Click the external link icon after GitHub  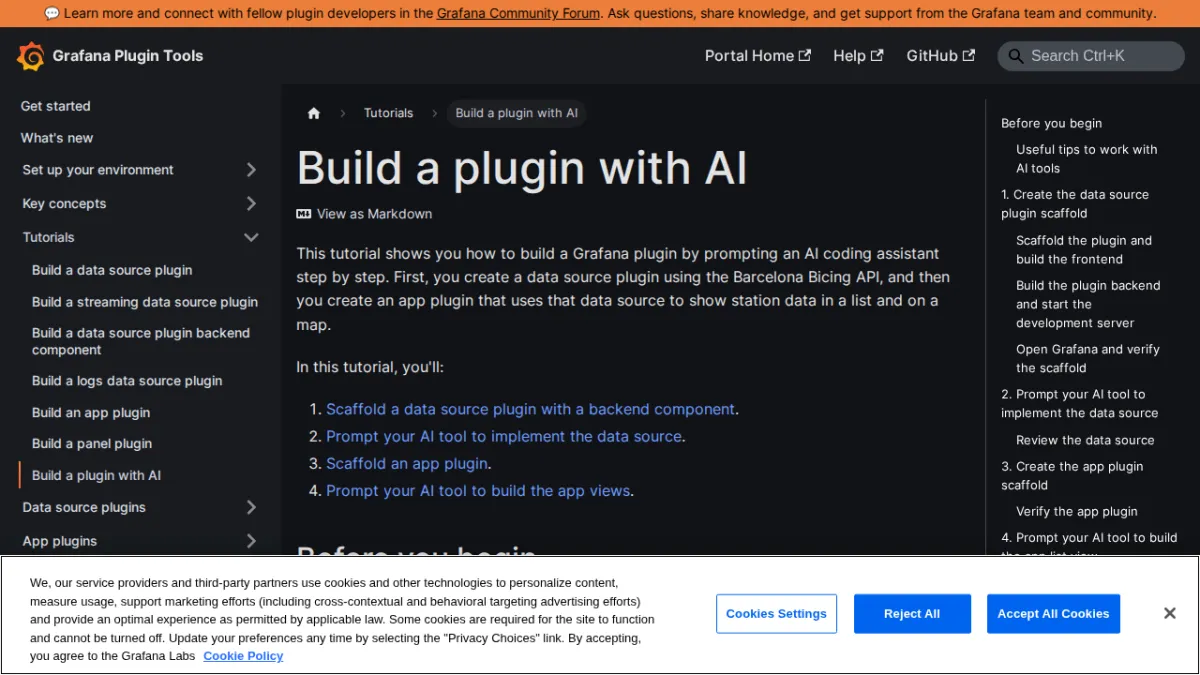(968, 56)
